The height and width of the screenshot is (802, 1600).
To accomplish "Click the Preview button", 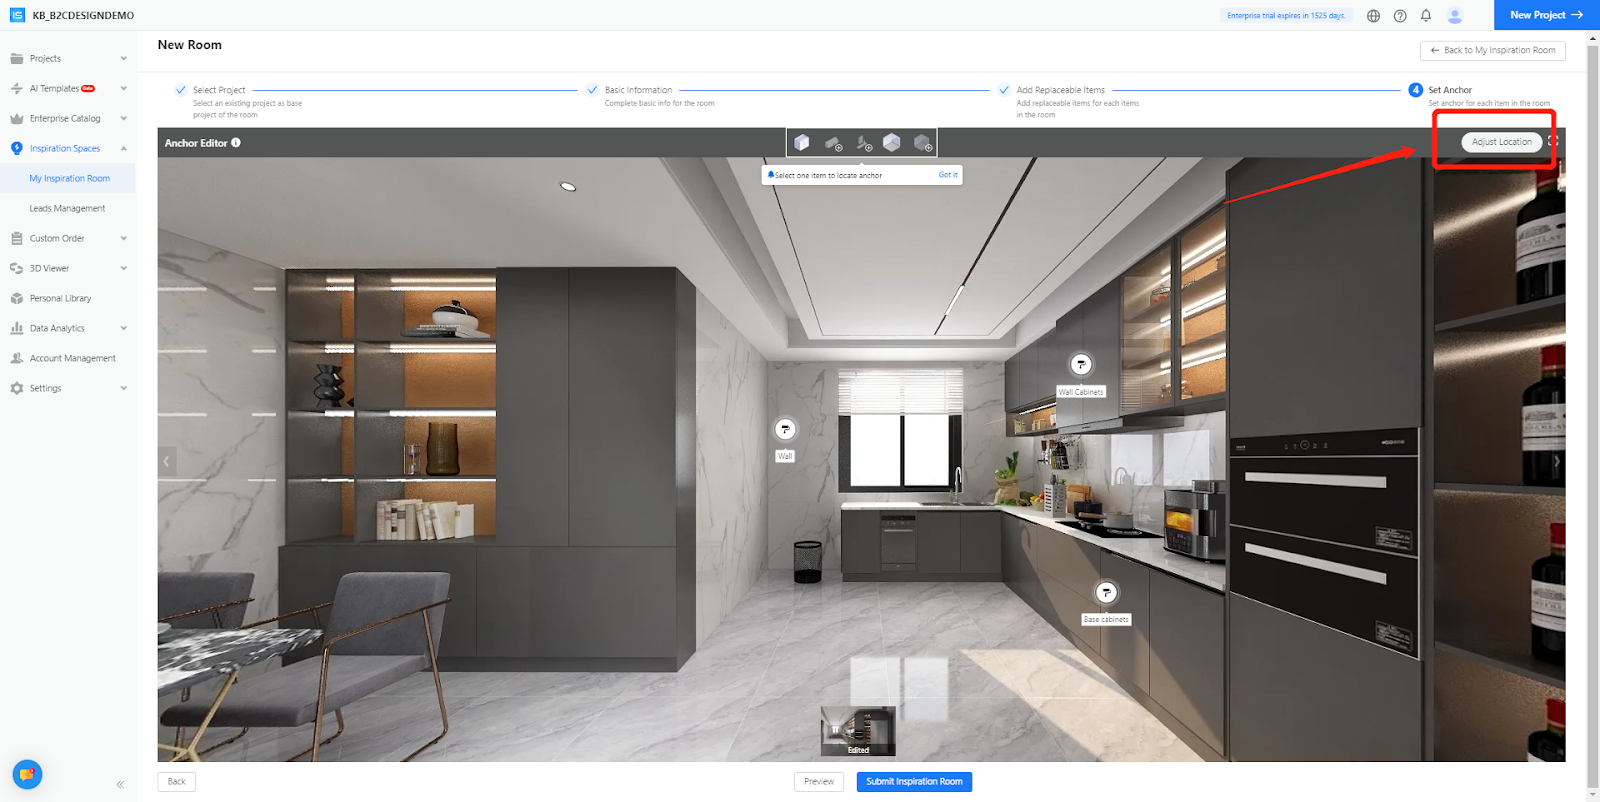I will click(819, 782).
